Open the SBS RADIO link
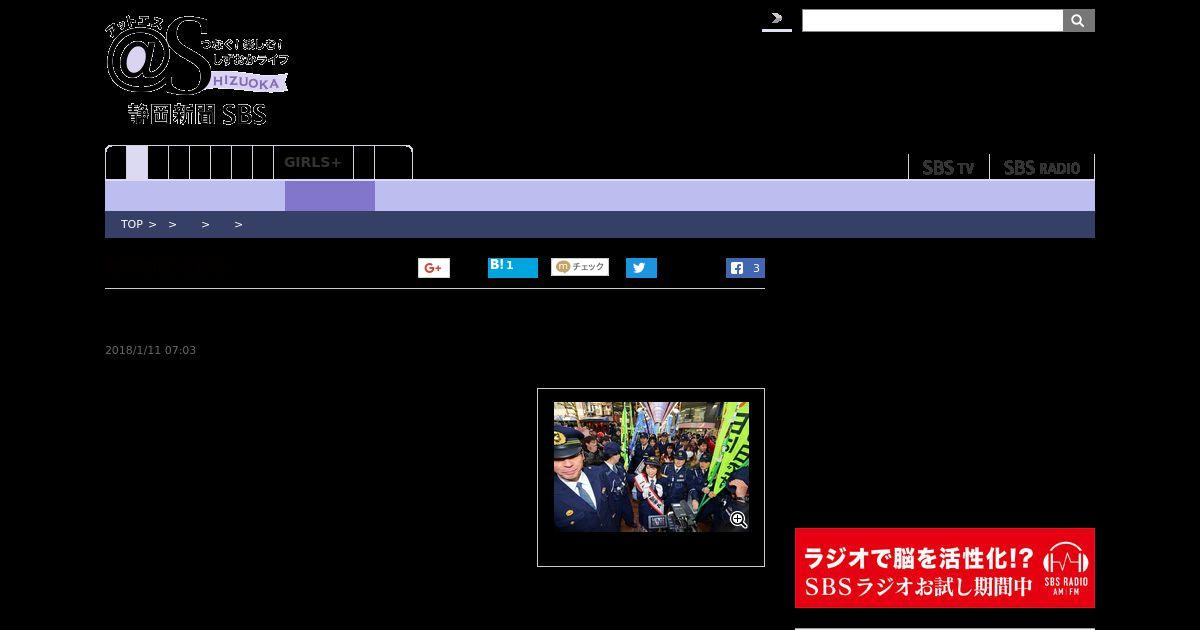 pyautogui.click(x=1042, y=167)
